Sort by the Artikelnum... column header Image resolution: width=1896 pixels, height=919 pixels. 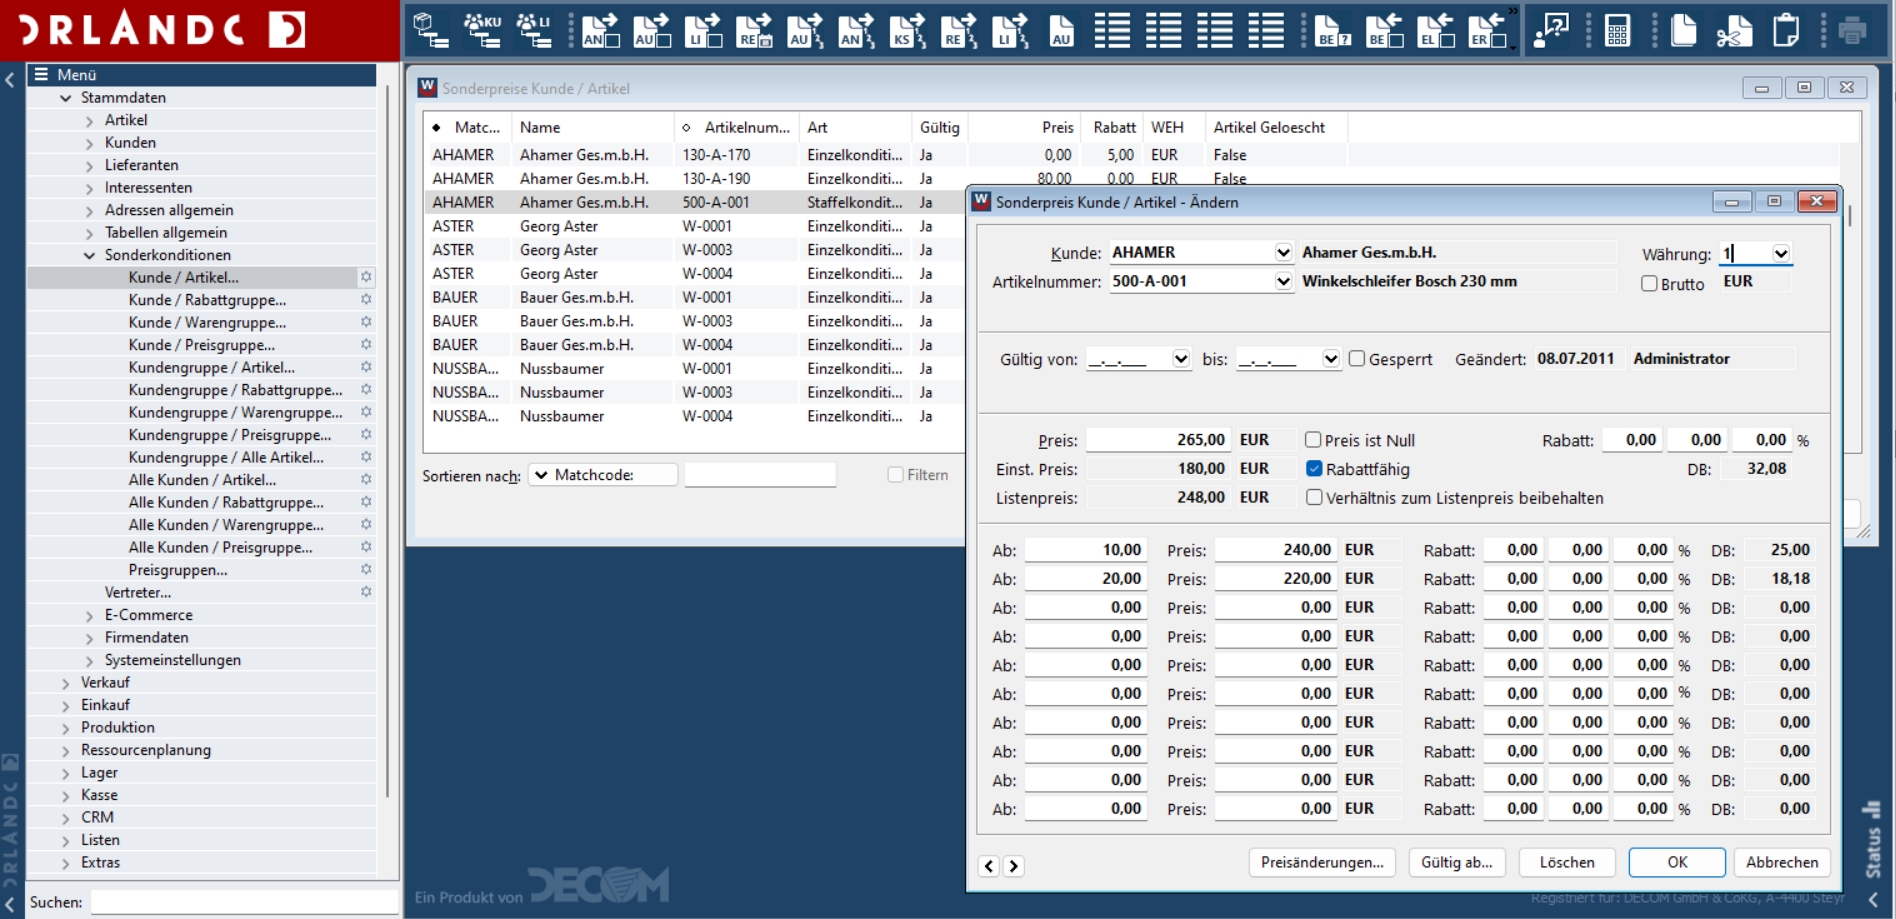tap(737, 127)
